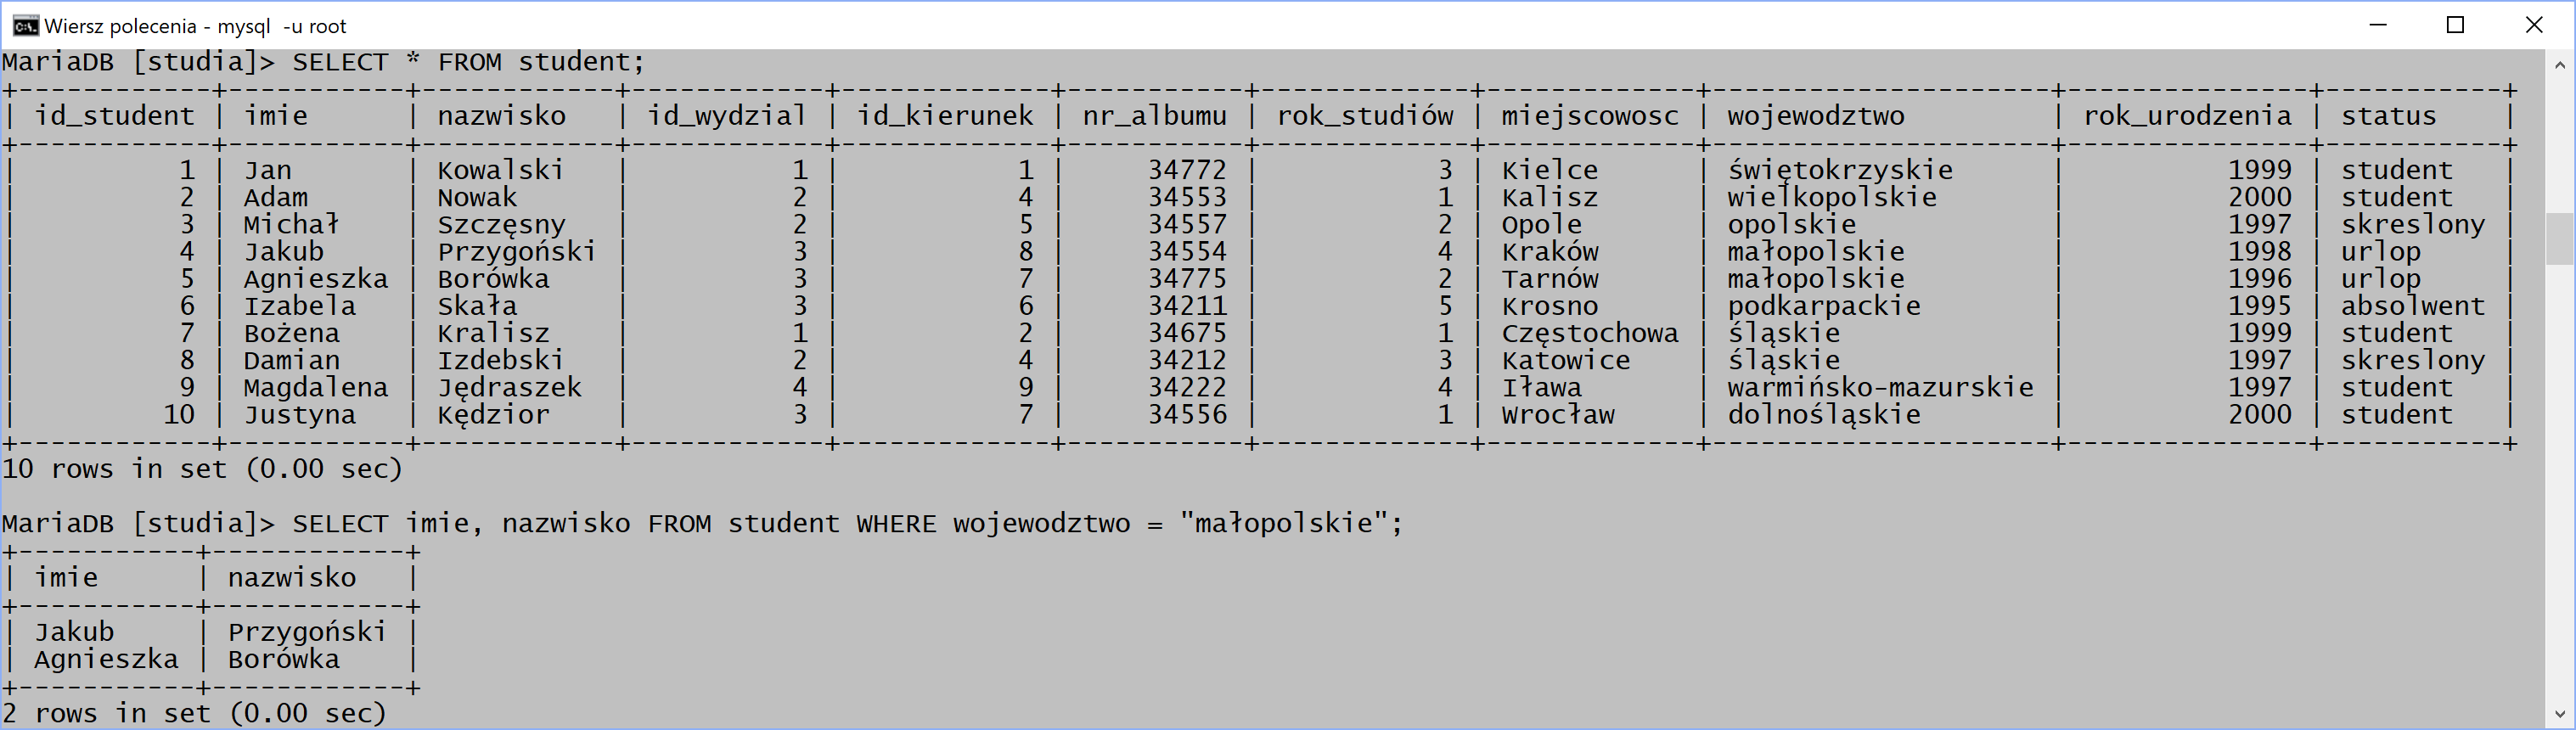Click city 'Tarnów'
This screenshot has height=730, width=2576.
(1550, 279)
